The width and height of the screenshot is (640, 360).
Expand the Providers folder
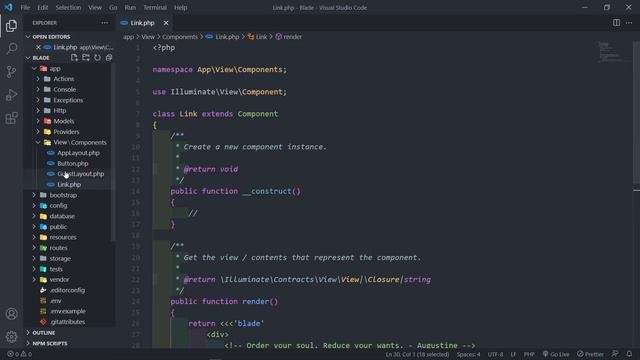[x=66, y=132]
